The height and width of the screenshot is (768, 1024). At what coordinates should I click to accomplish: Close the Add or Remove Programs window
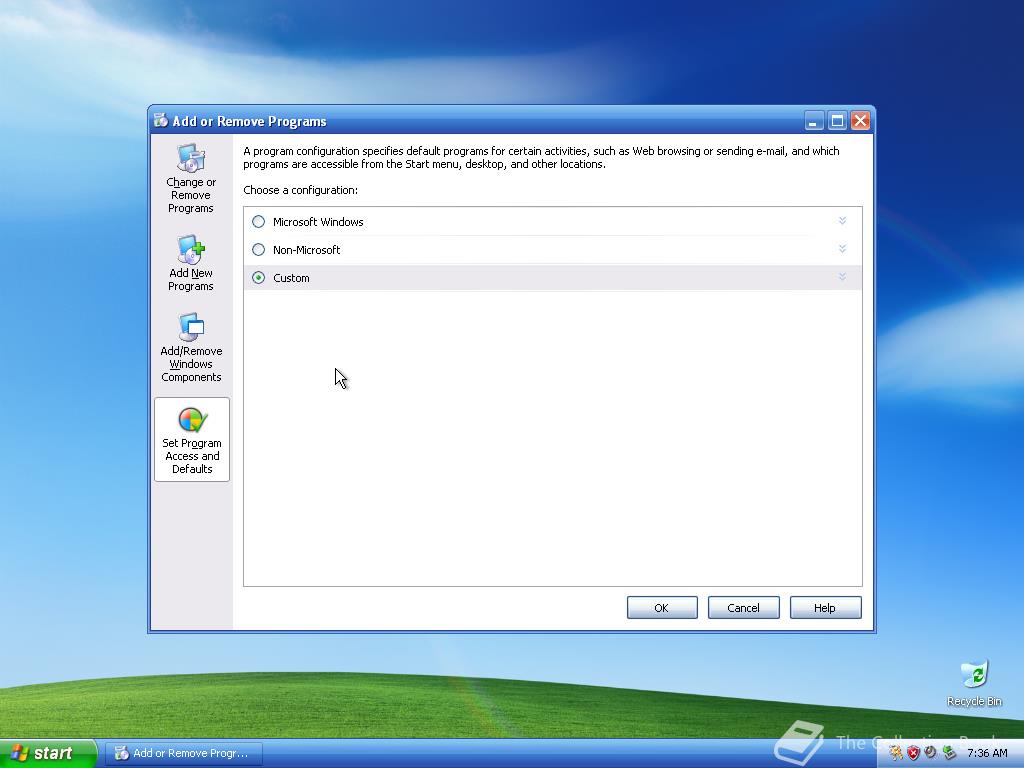(x=861, y=121)
